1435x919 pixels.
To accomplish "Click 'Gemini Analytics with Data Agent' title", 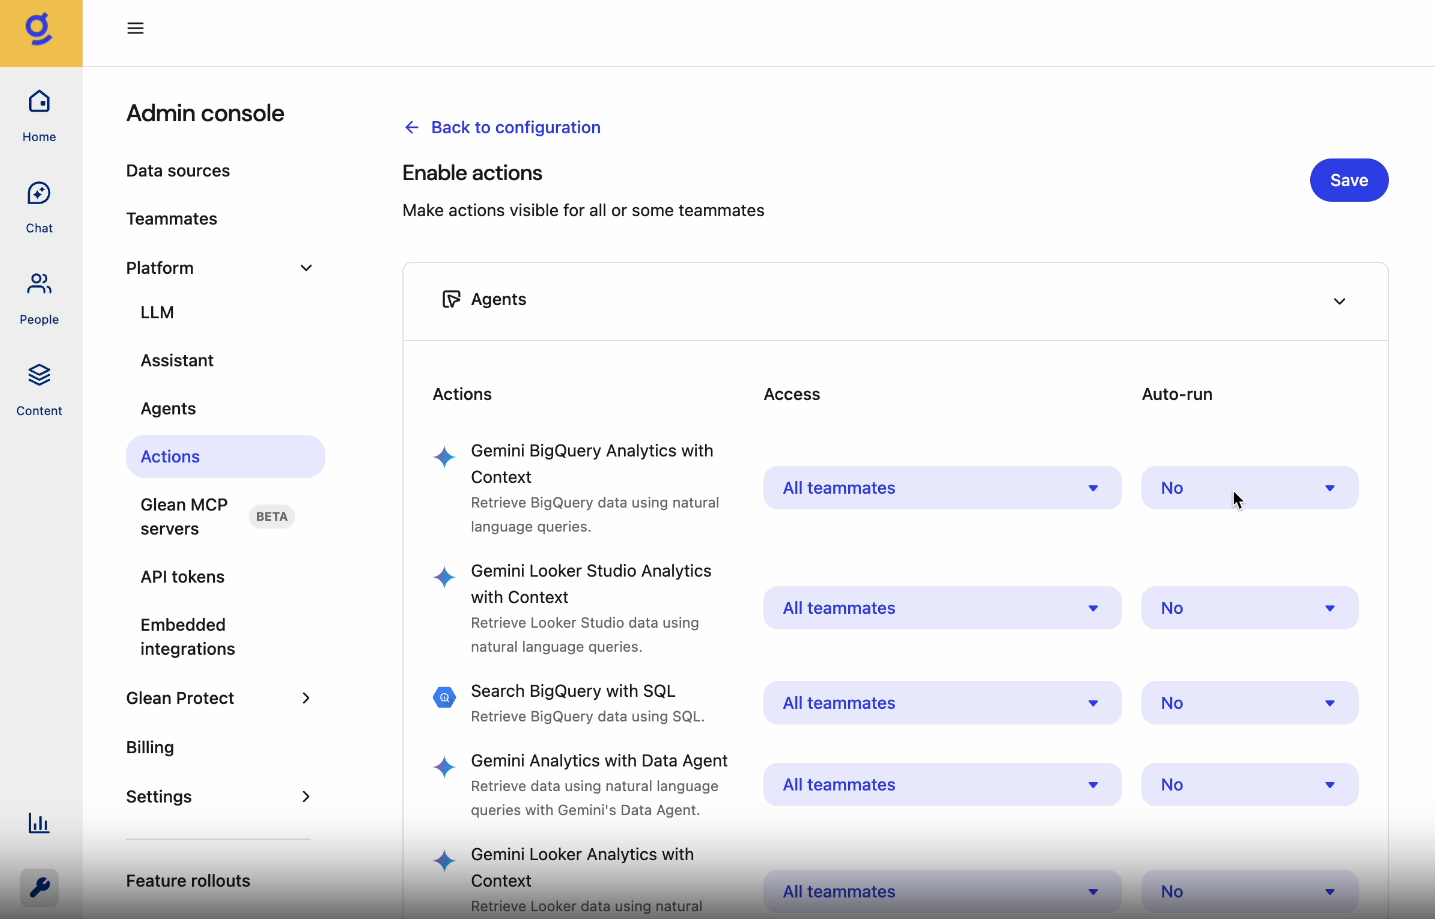I will 599,761.
